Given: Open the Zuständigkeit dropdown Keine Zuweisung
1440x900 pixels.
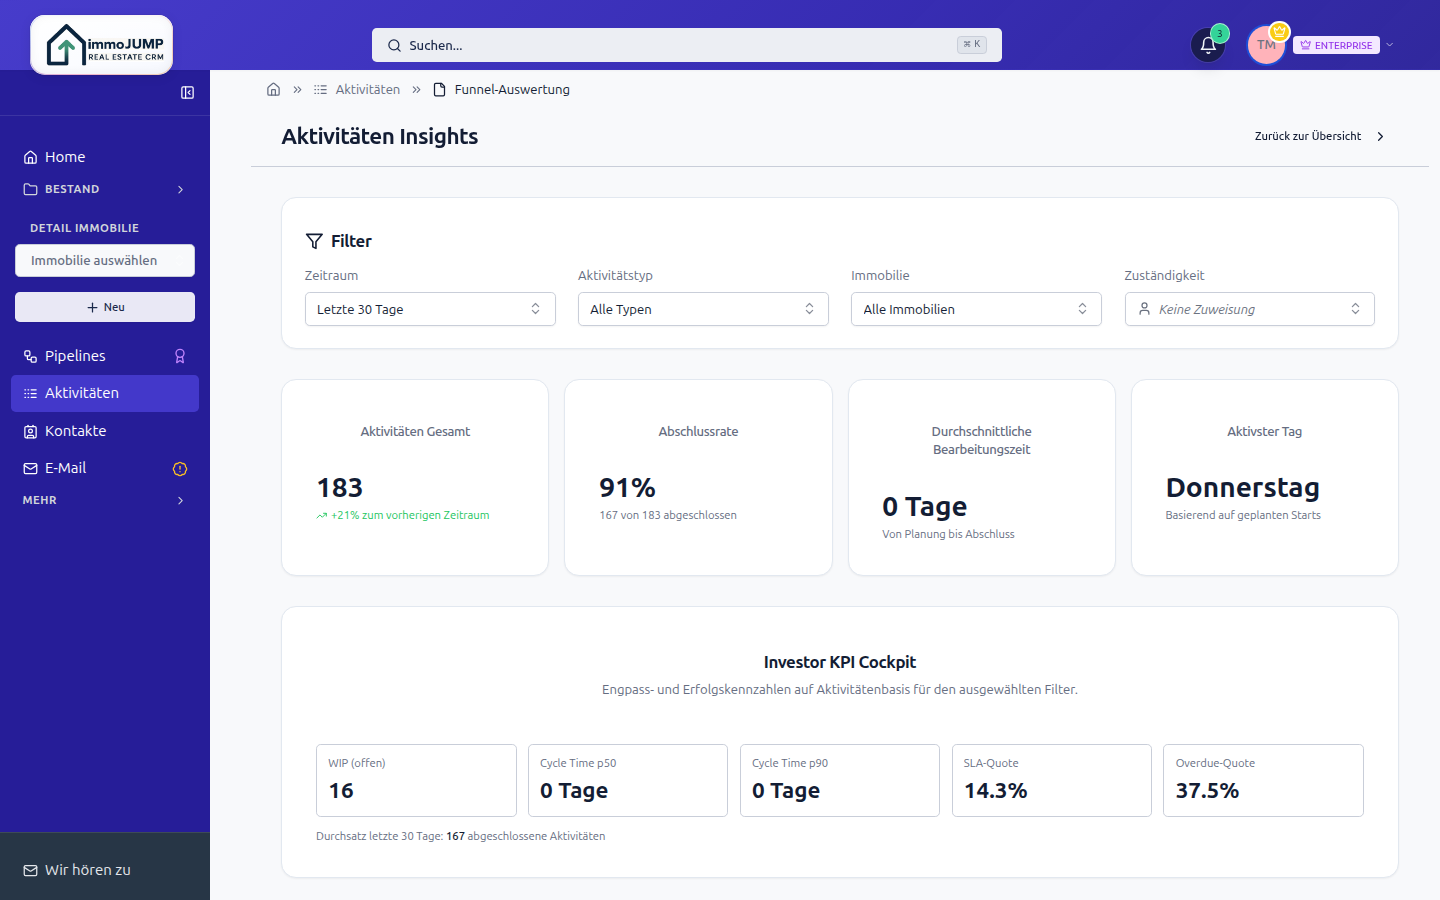Looking at the screenshot, I should 1249,309.
